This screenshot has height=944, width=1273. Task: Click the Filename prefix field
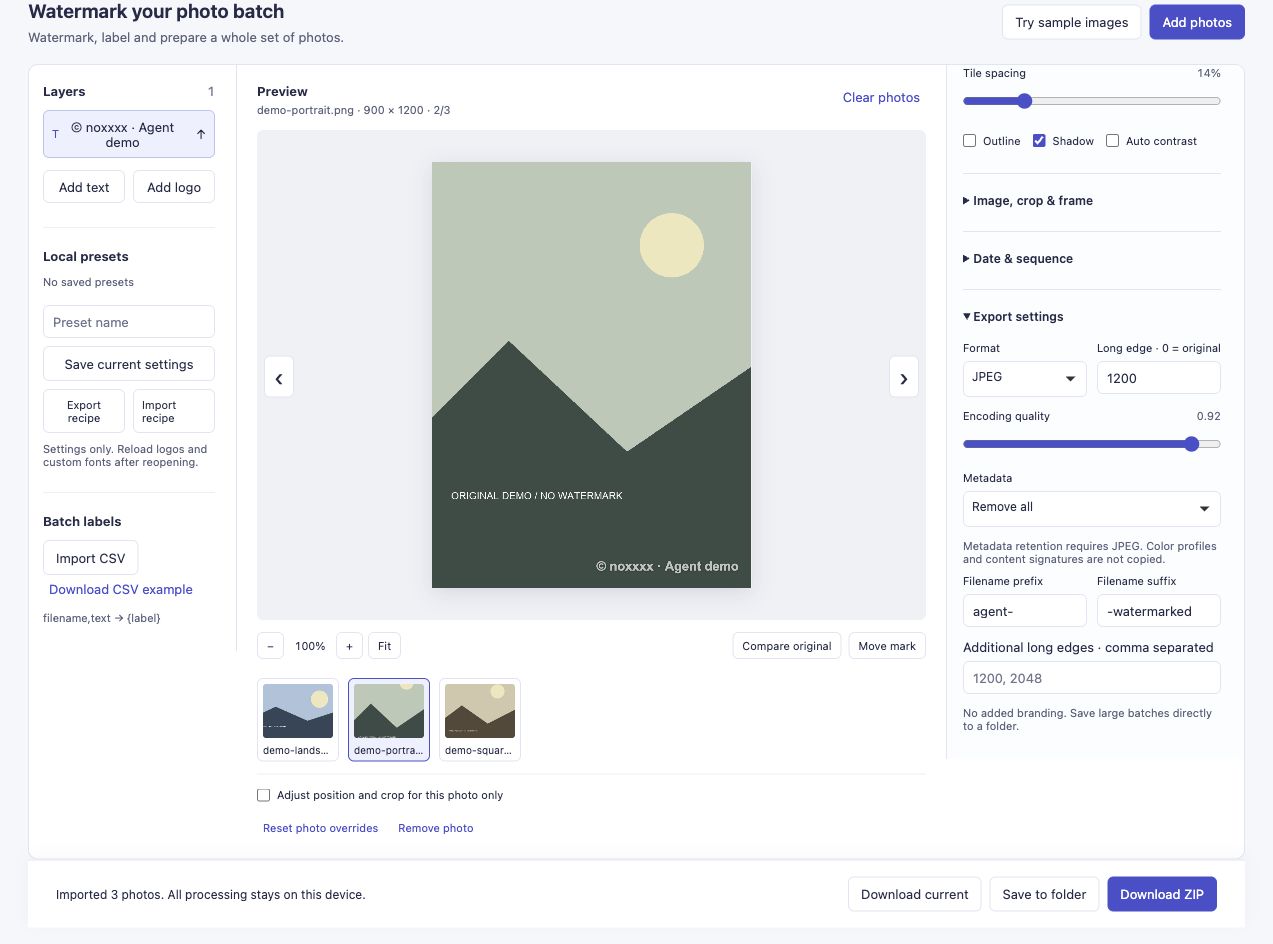coord(1025,611)
